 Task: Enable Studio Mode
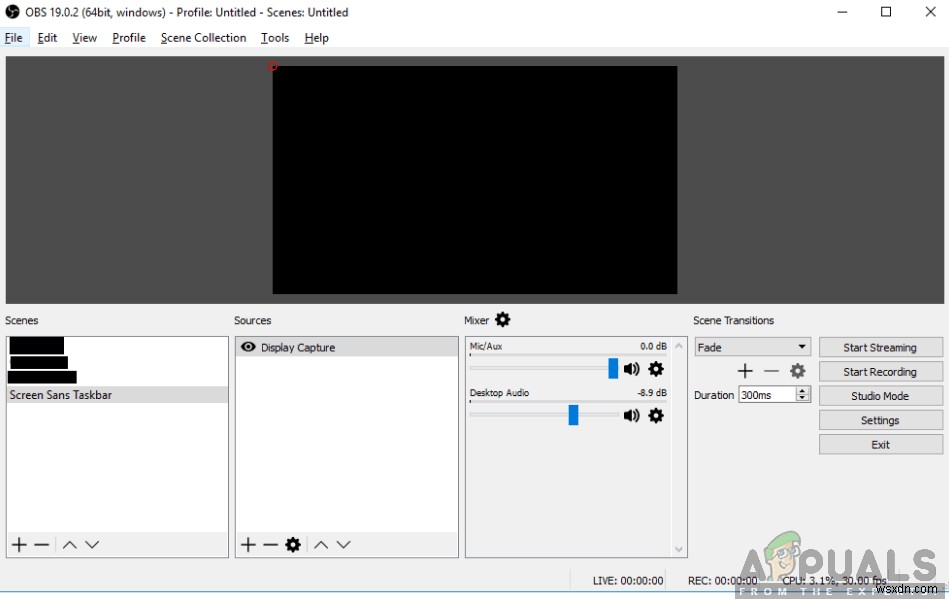(x=880, y=395)
